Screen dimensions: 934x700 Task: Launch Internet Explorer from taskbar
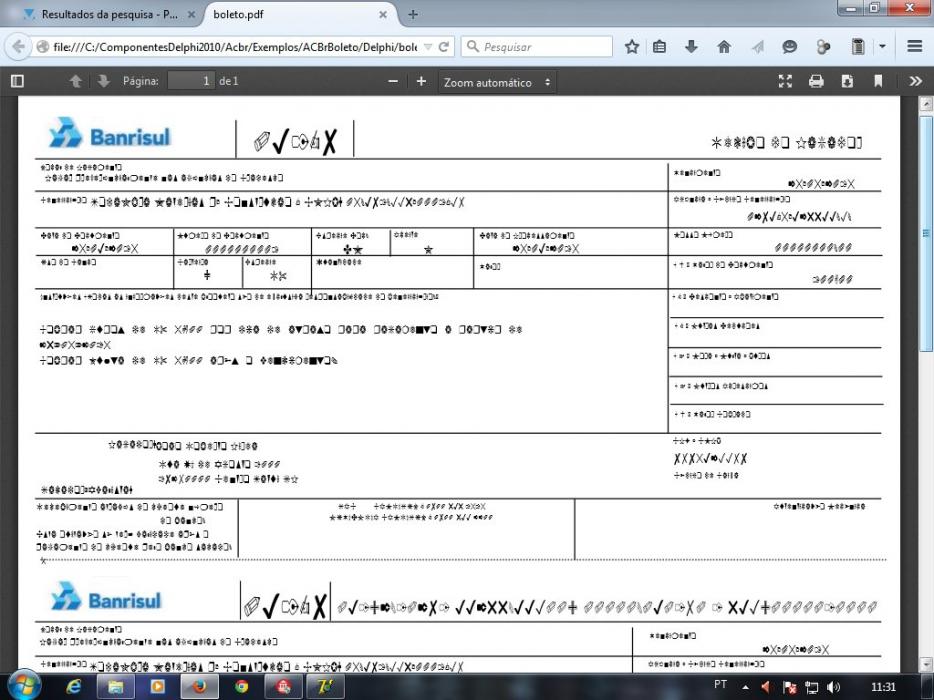click(x=74, y=687)
